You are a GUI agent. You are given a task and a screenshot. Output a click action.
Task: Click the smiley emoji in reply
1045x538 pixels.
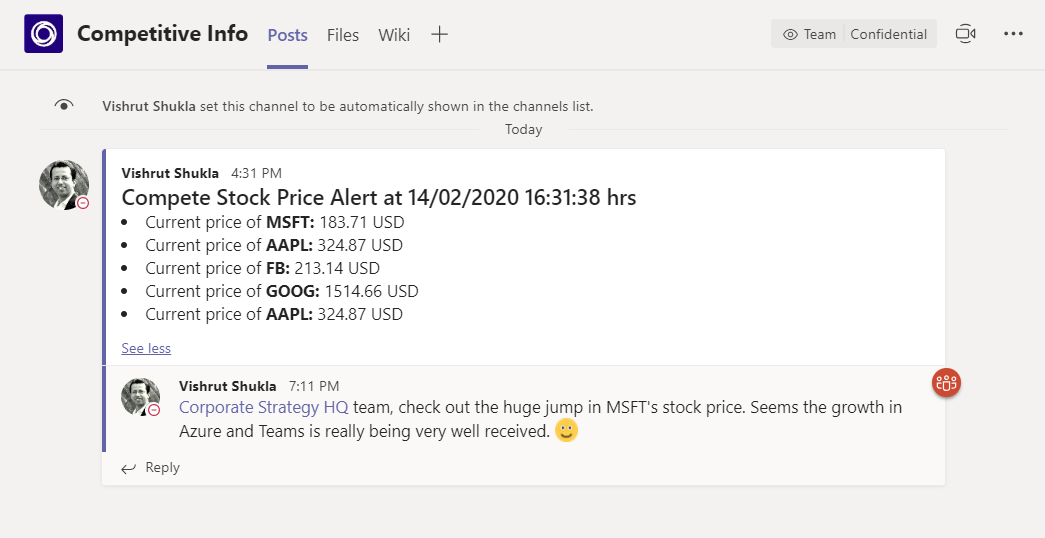pyautogui.click(x=566, y=431)
